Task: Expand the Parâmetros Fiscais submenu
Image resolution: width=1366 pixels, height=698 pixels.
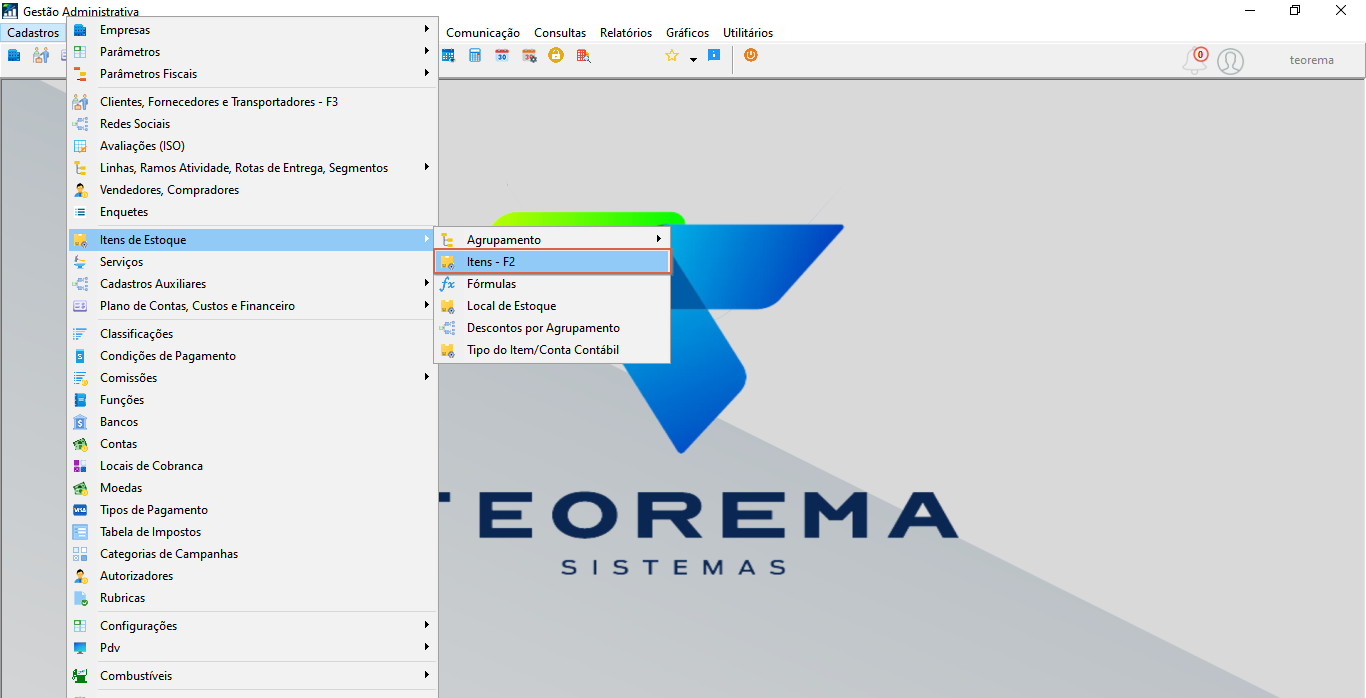Action: (x=252, y=74)
